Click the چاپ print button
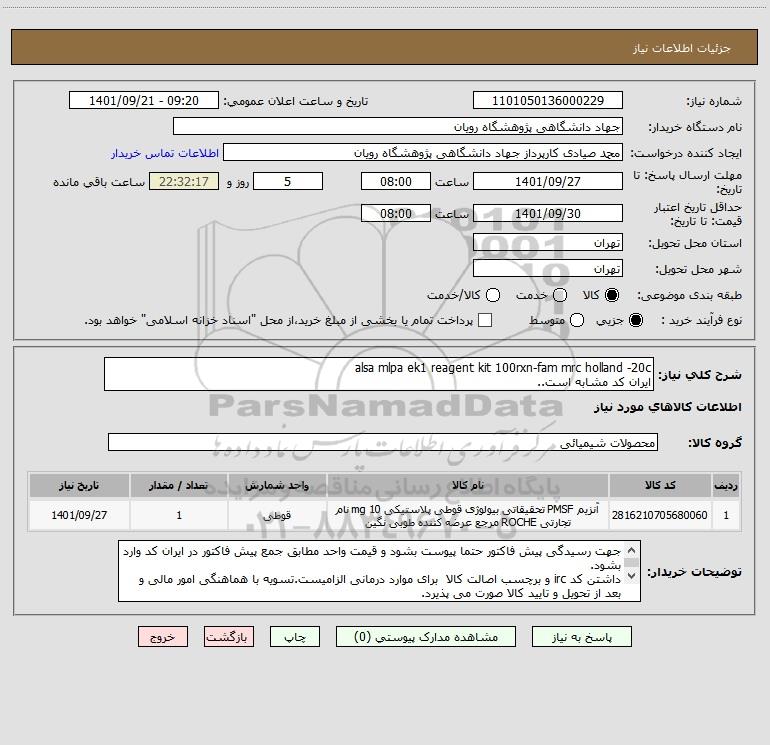This screenshot has width=770, height=745. 295,637
